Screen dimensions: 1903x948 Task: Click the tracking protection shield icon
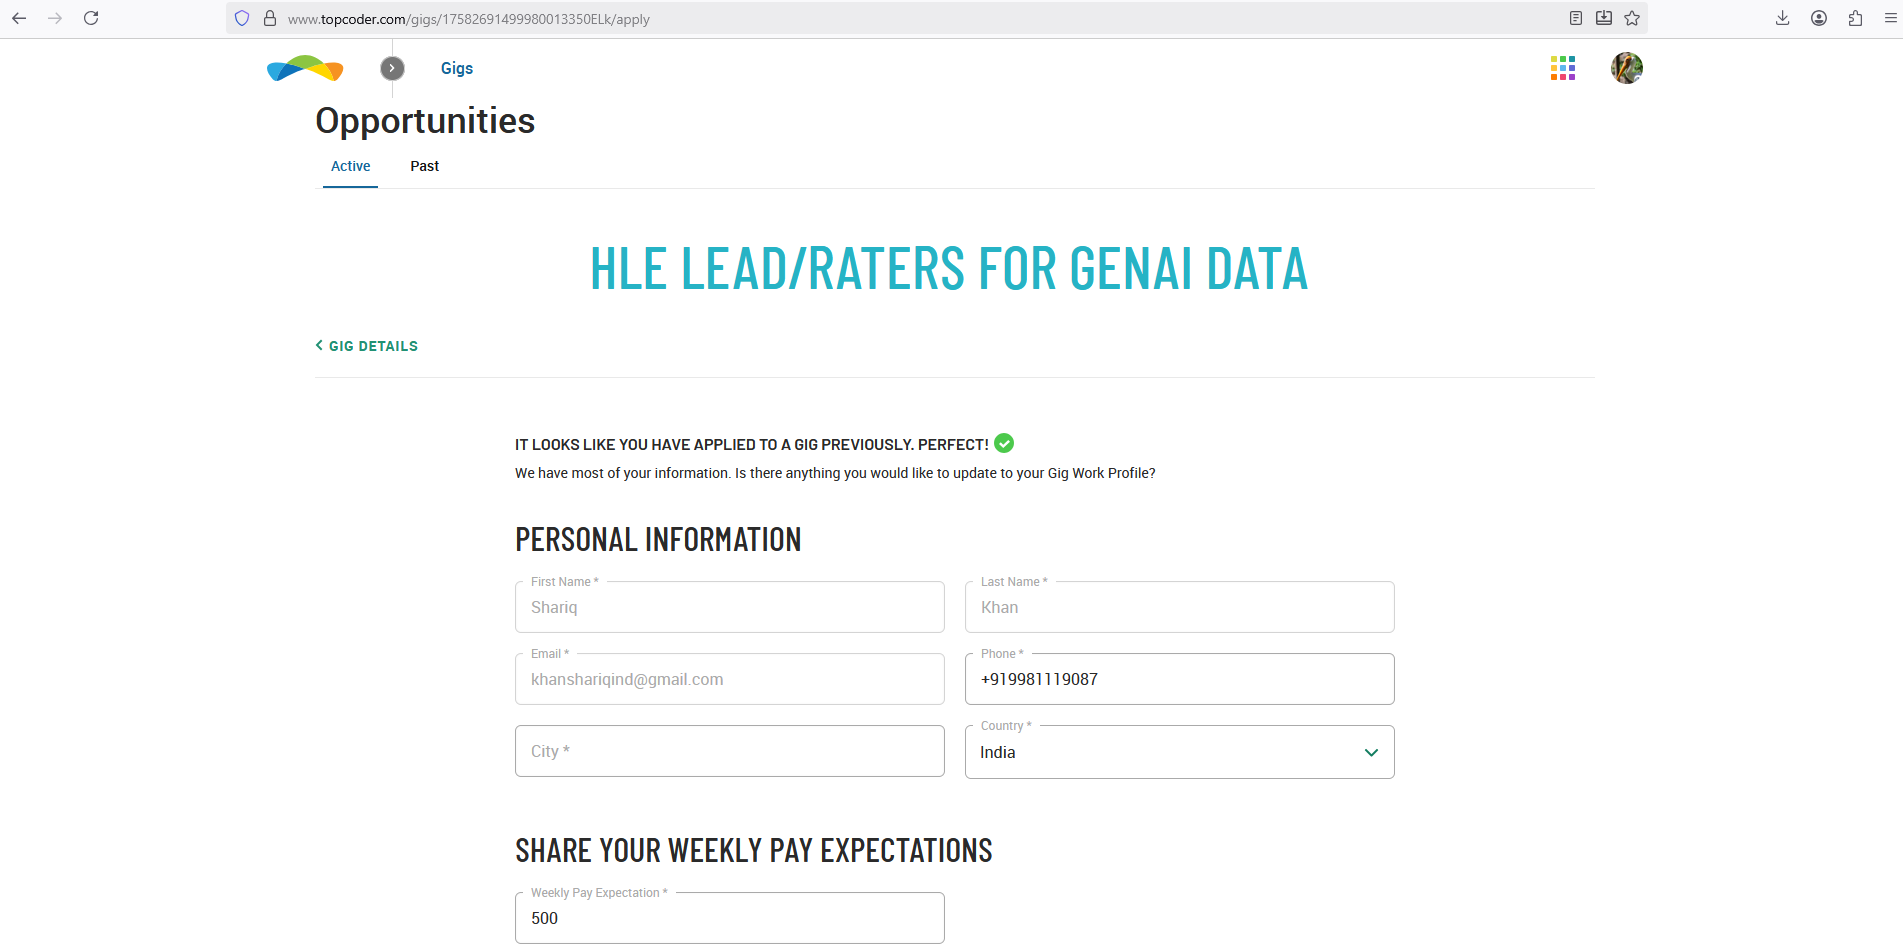pyautogui.click(x=242, y=18)
